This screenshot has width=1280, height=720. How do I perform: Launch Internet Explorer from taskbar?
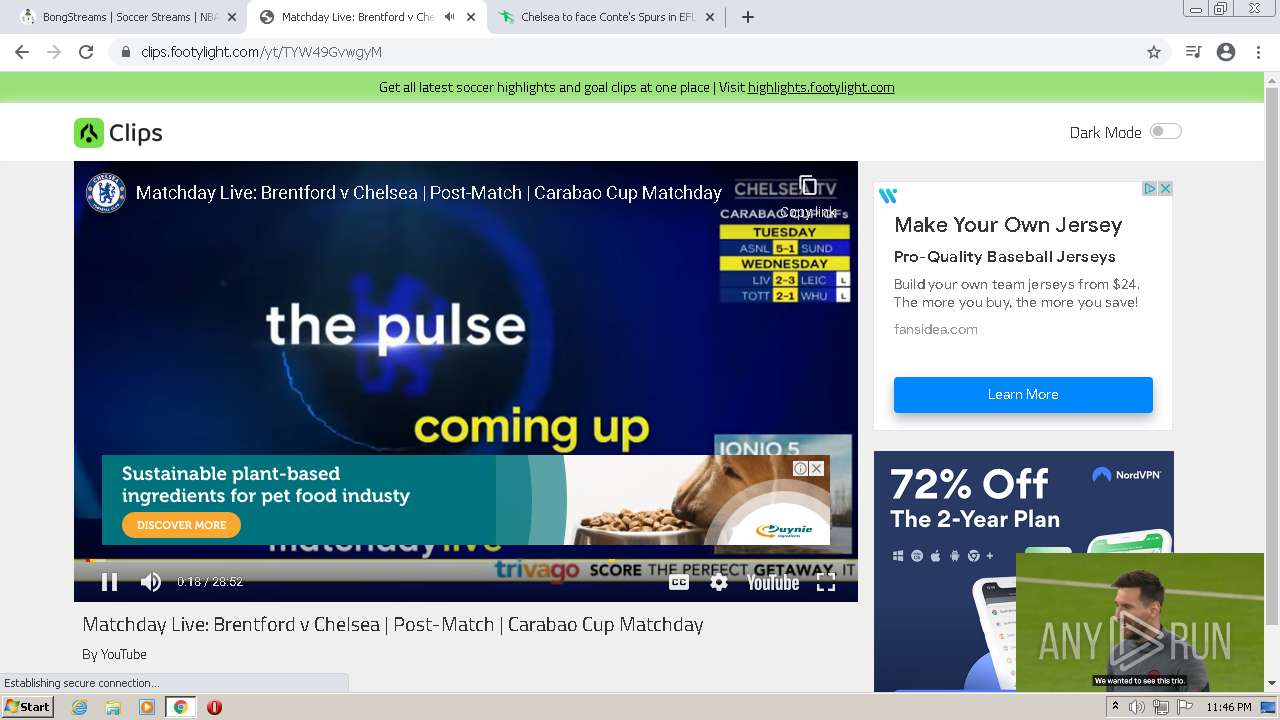80,707
